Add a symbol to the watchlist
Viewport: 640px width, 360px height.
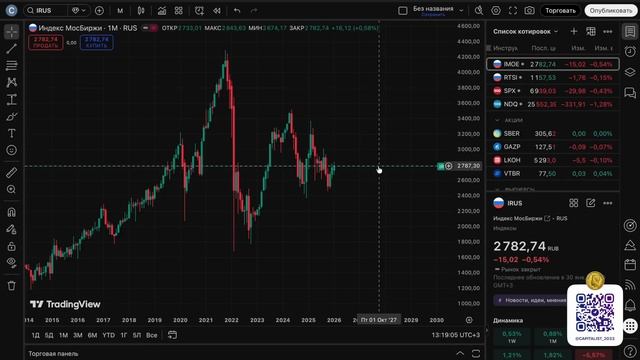point(574,31)
